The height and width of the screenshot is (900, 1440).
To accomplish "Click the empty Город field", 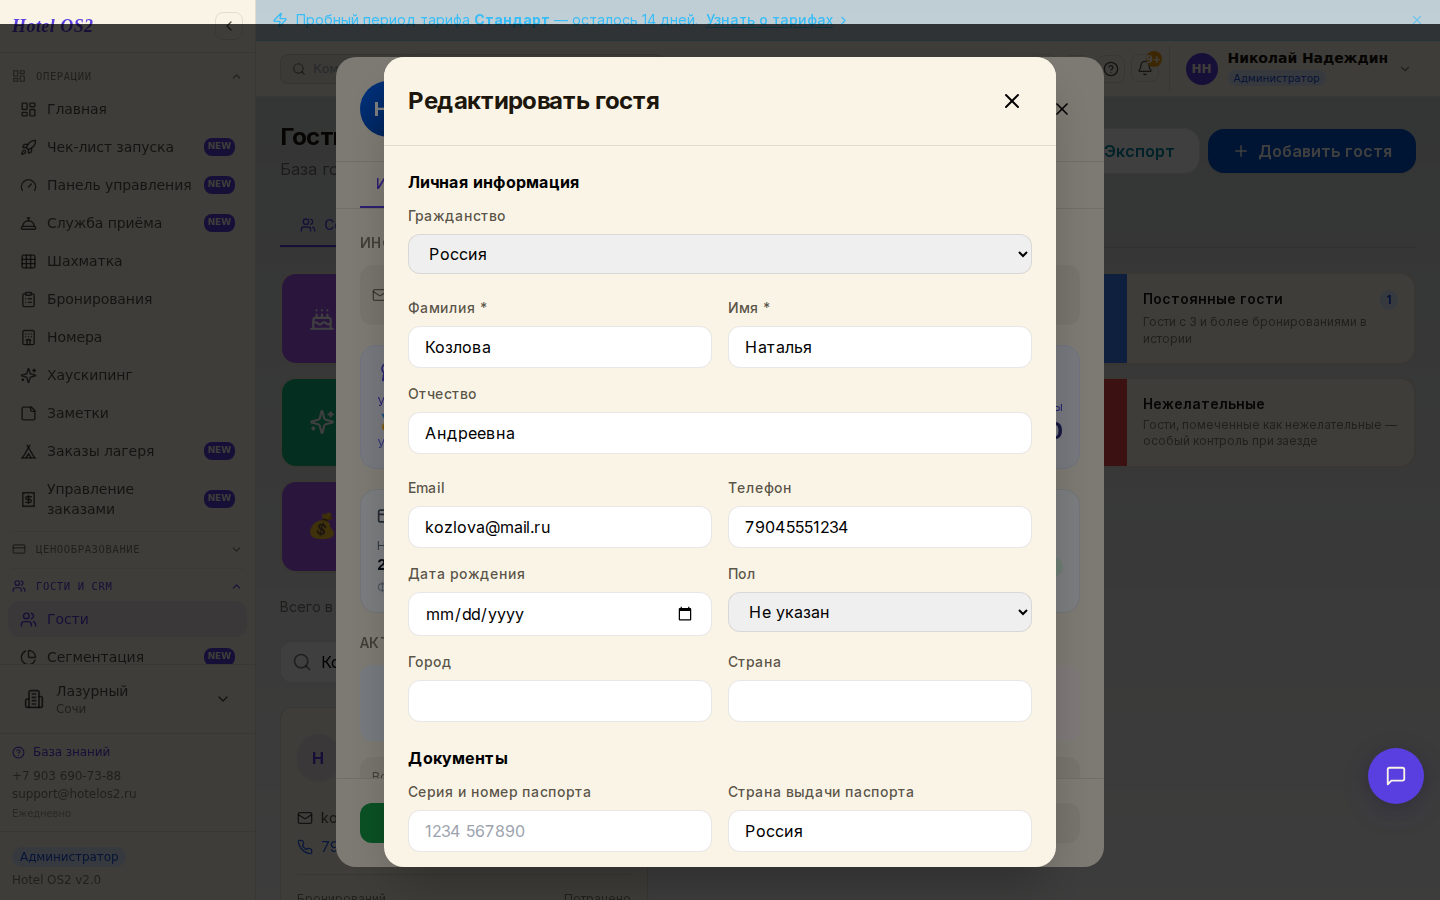I will 560,701.
